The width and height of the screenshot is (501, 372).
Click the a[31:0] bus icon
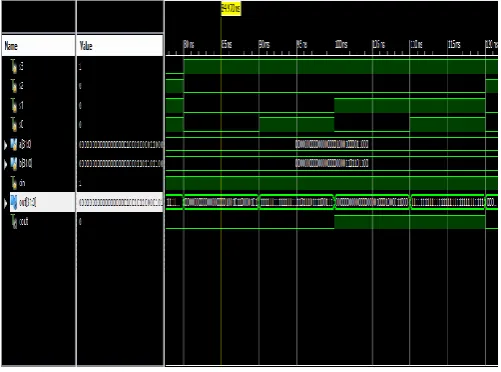14,144
